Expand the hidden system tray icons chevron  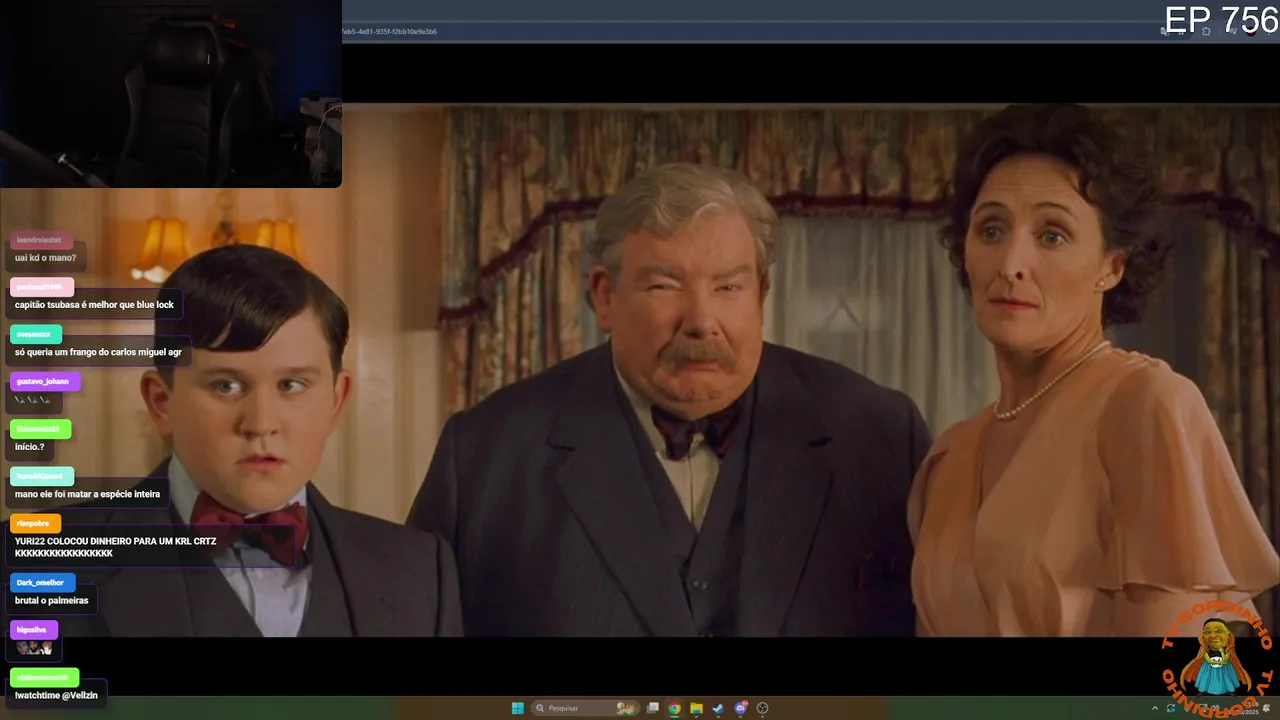(x=1155, y=708)
